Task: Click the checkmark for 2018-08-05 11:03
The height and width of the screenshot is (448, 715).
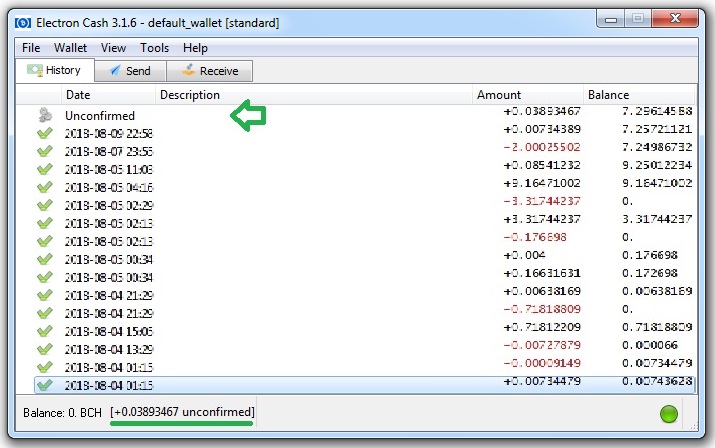Action: 45,169
